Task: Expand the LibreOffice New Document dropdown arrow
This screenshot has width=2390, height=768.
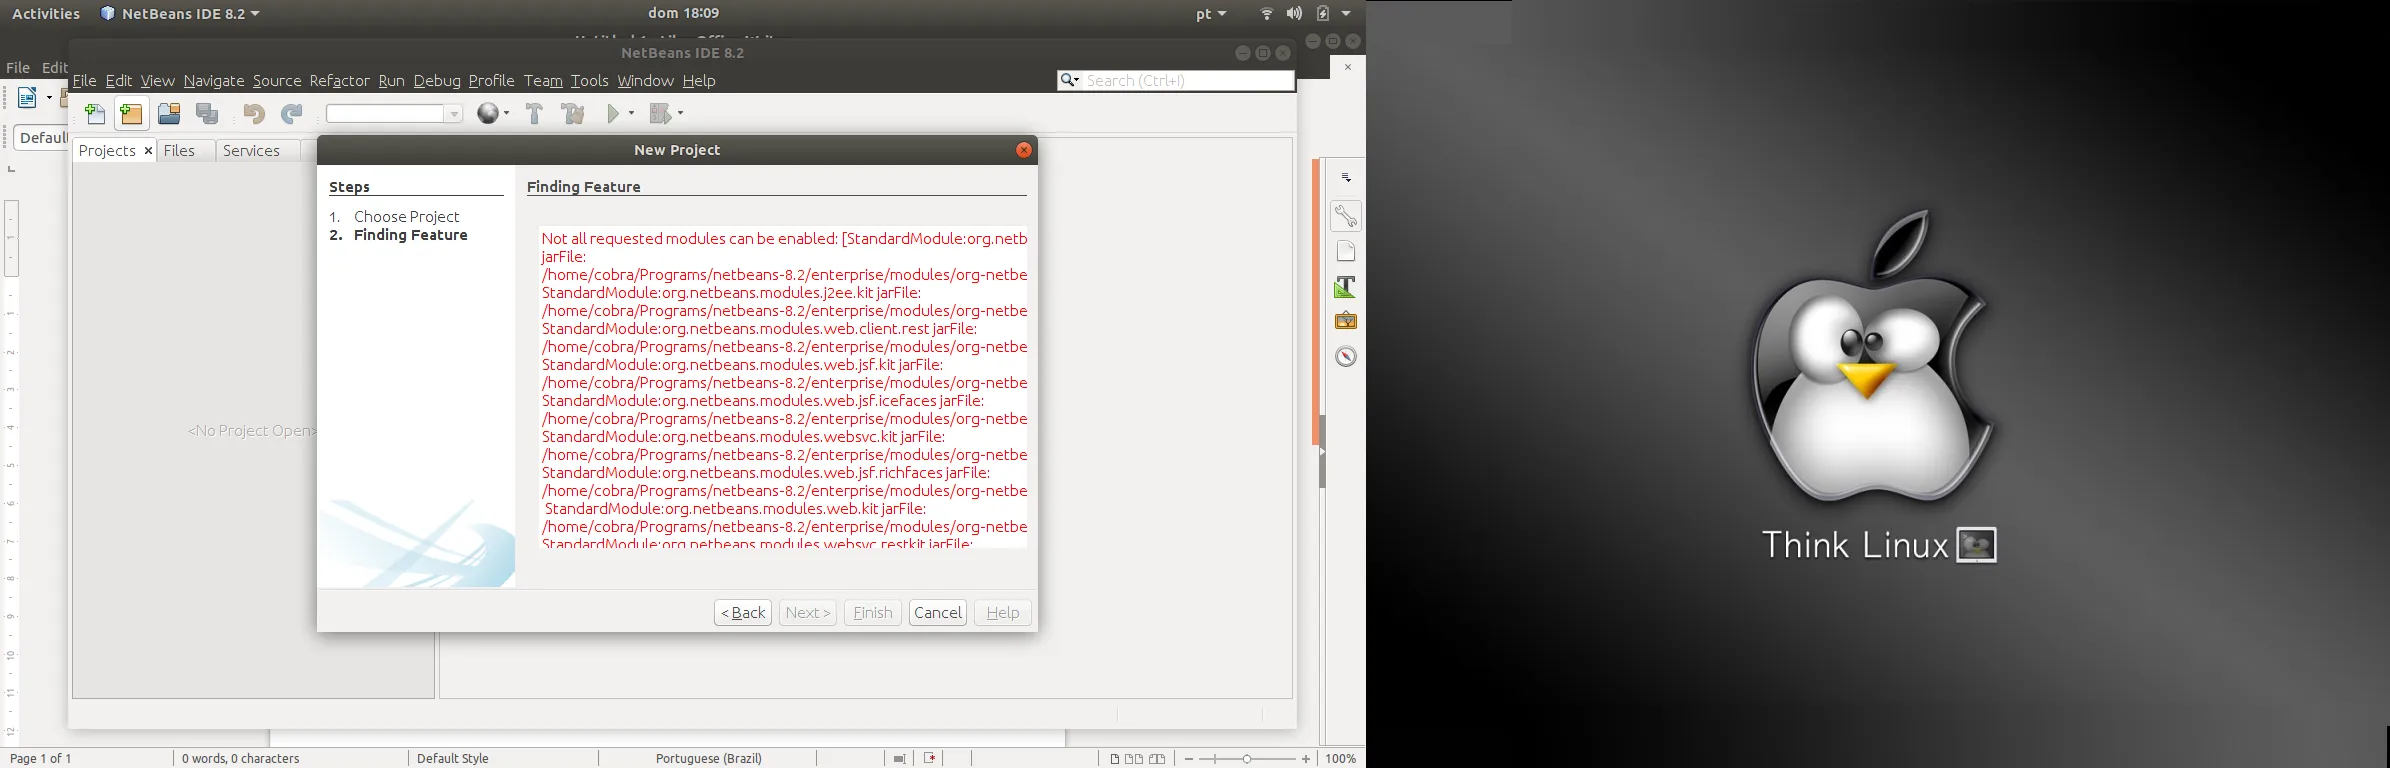Action: 49,97
